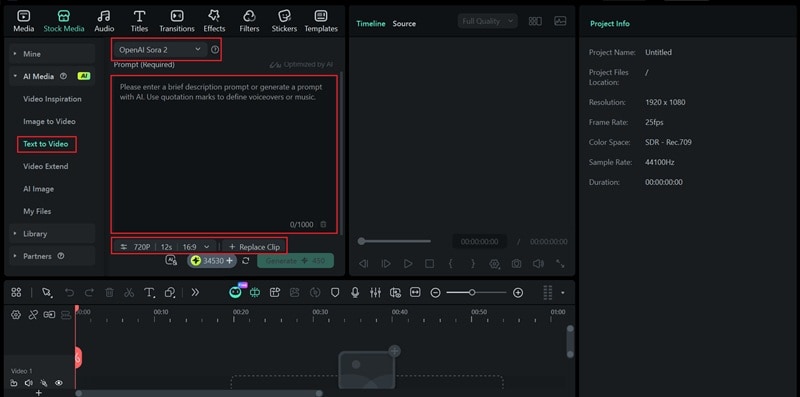The image size is (800, 397).
Task: Click the preview volume speaker icon
Action: tap(538, 264)
